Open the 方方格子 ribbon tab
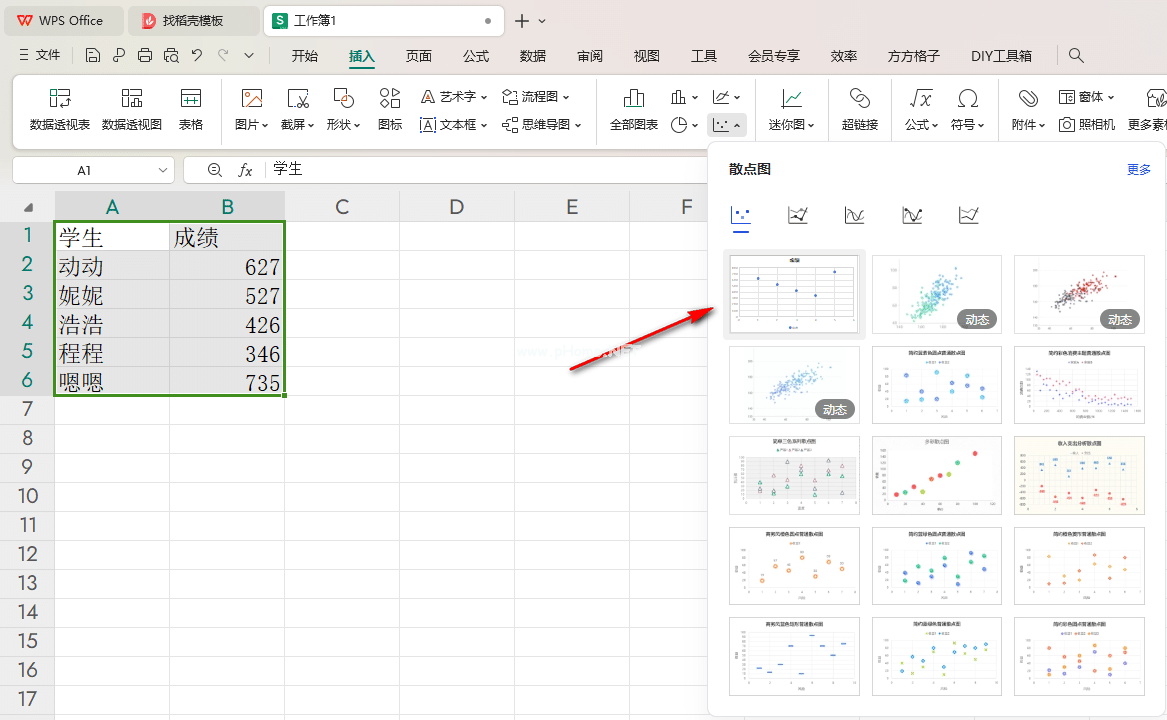 coord(913,56)
